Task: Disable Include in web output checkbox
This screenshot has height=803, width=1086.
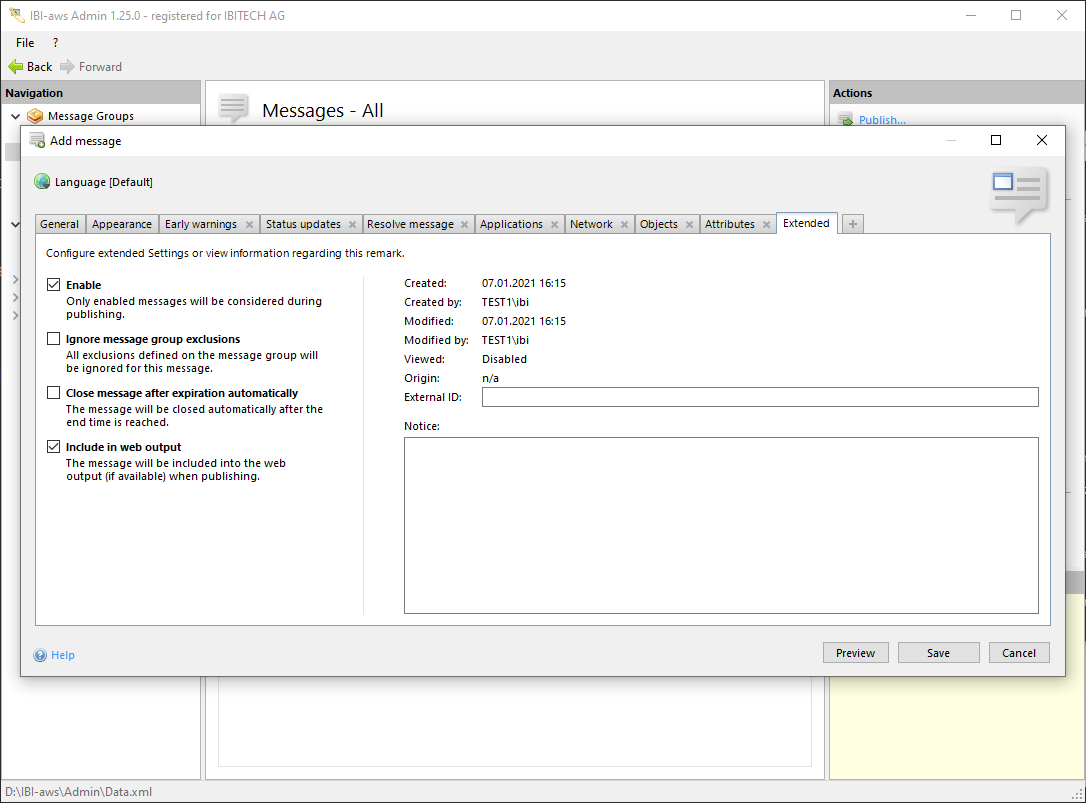Action: click(54, 447)
